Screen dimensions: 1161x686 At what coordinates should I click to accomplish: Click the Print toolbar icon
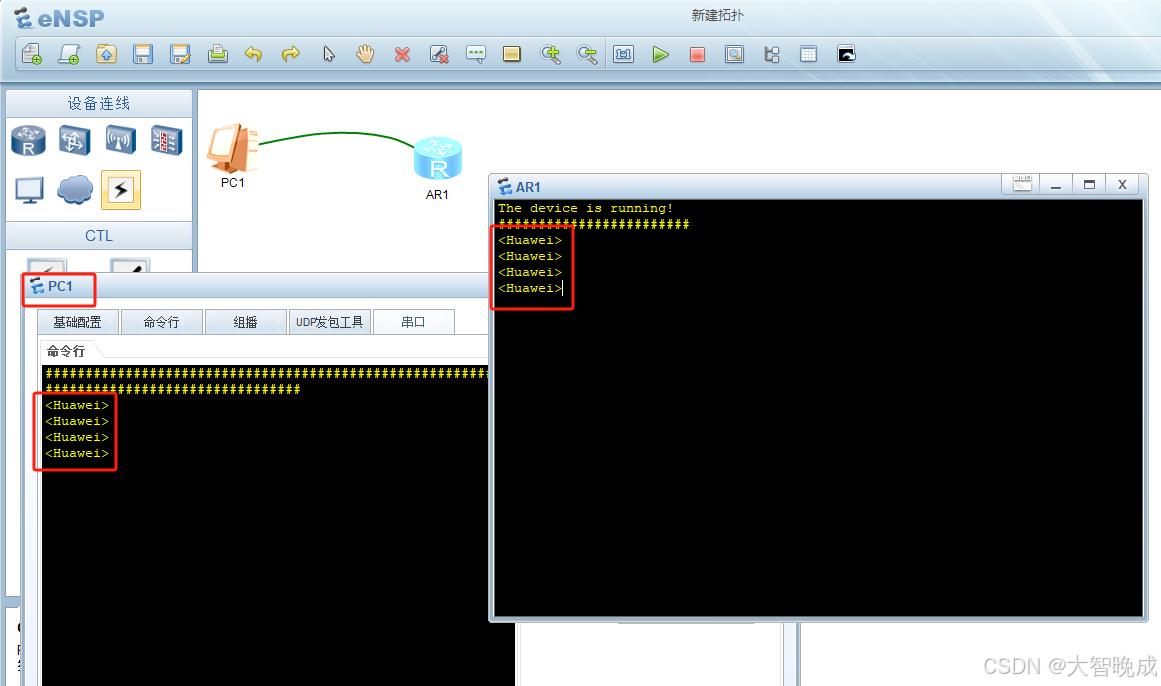[218, 54]
